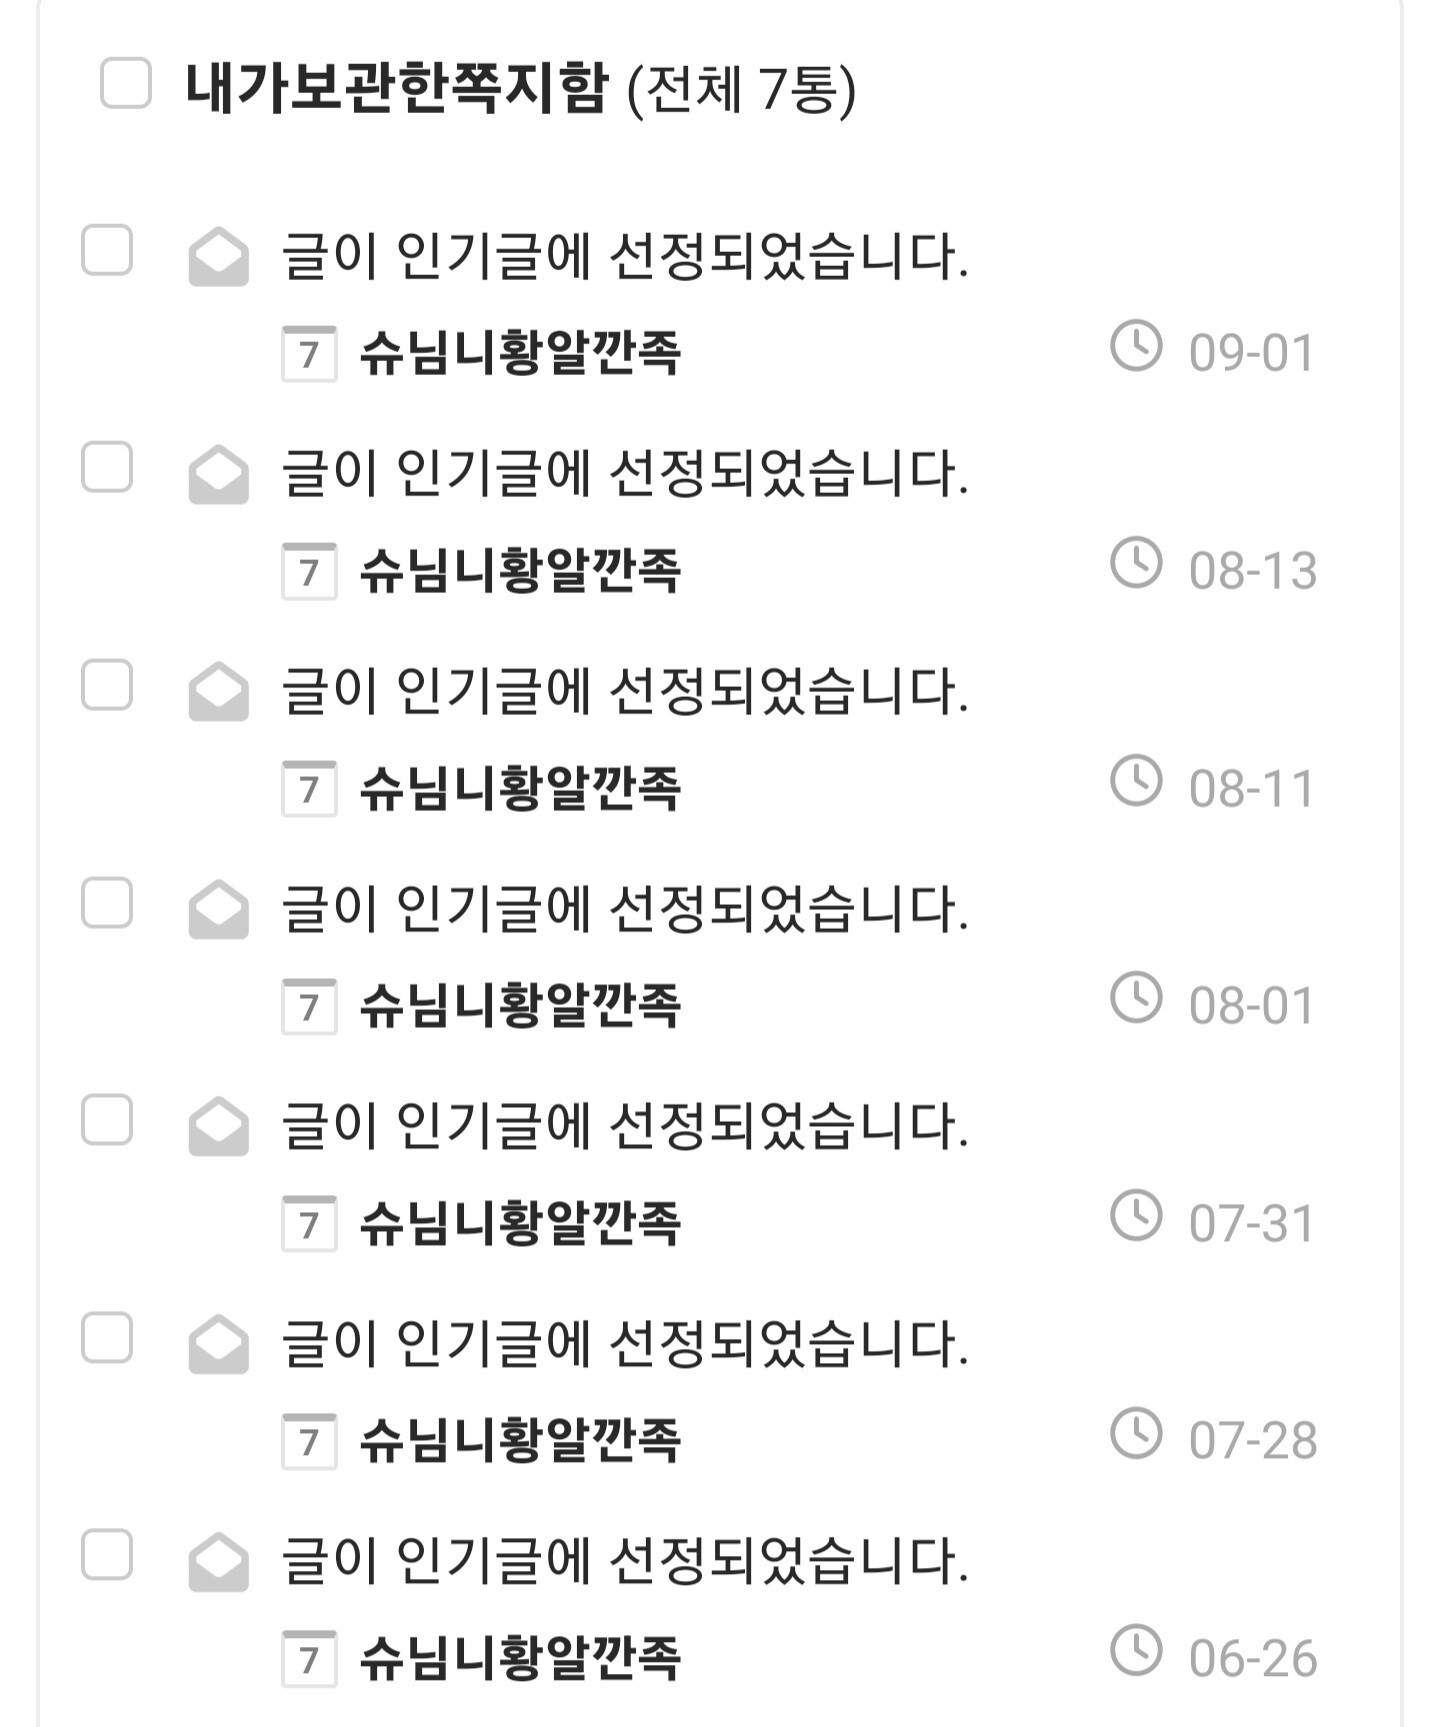Click the clock icon next to 06-26
This screenshot has width=1440, height=1727.
(1136, 1651)
